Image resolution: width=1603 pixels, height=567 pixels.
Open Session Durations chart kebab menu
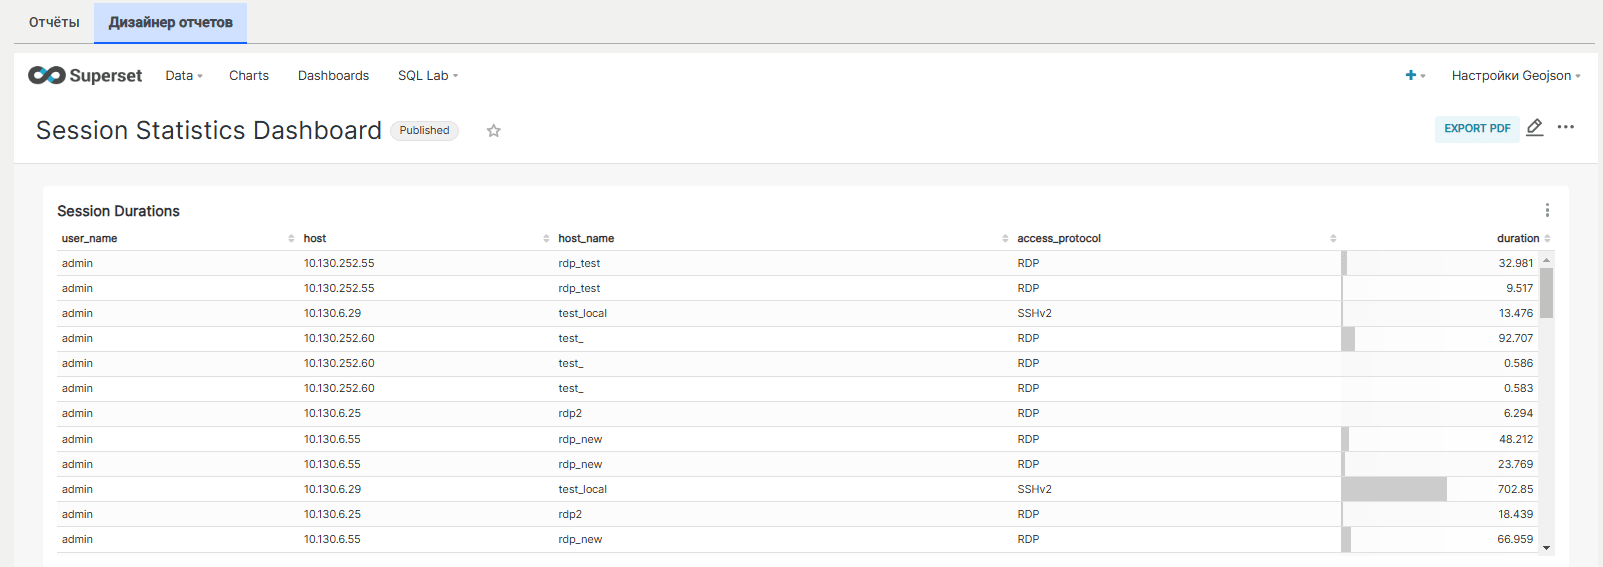tap(1547, 210)
